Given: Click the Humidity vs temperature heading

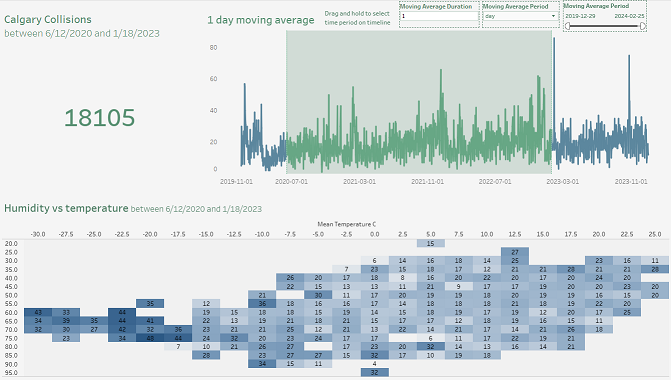Looking at the screenshot, I should tap(66, 208).
